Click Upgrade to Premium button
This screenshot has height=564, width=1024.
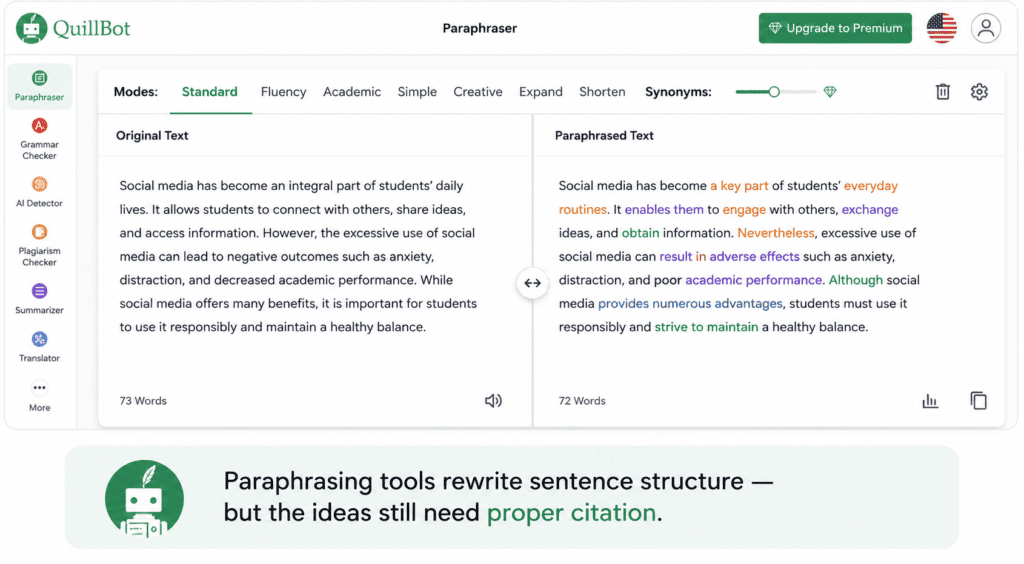tap(835, 28)
